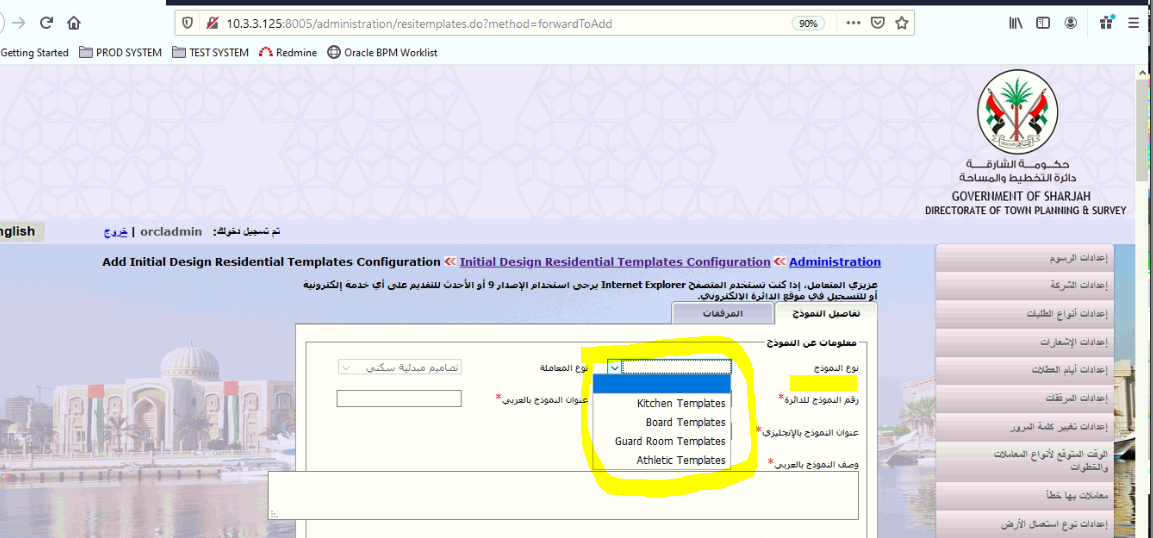Screen dimensions: 1153x538
Task: Open the PROD SYSTEM bookmark folder
Action: [x=121, y=52]
